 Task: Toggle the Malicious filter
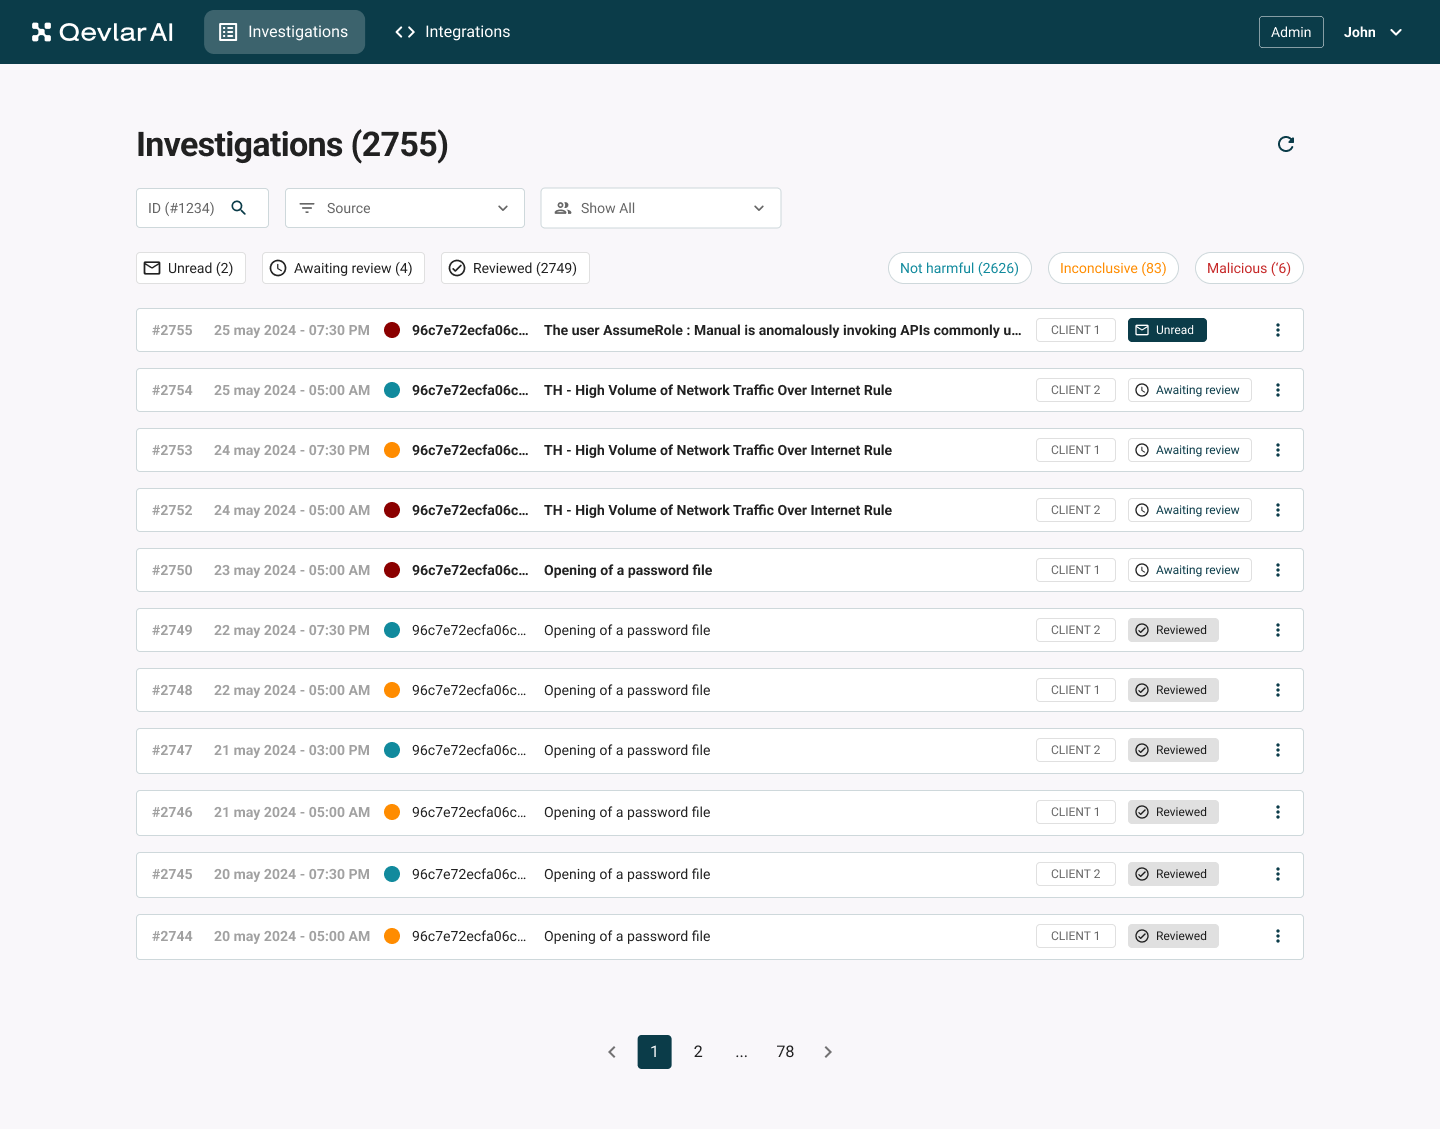(1249, 268)
